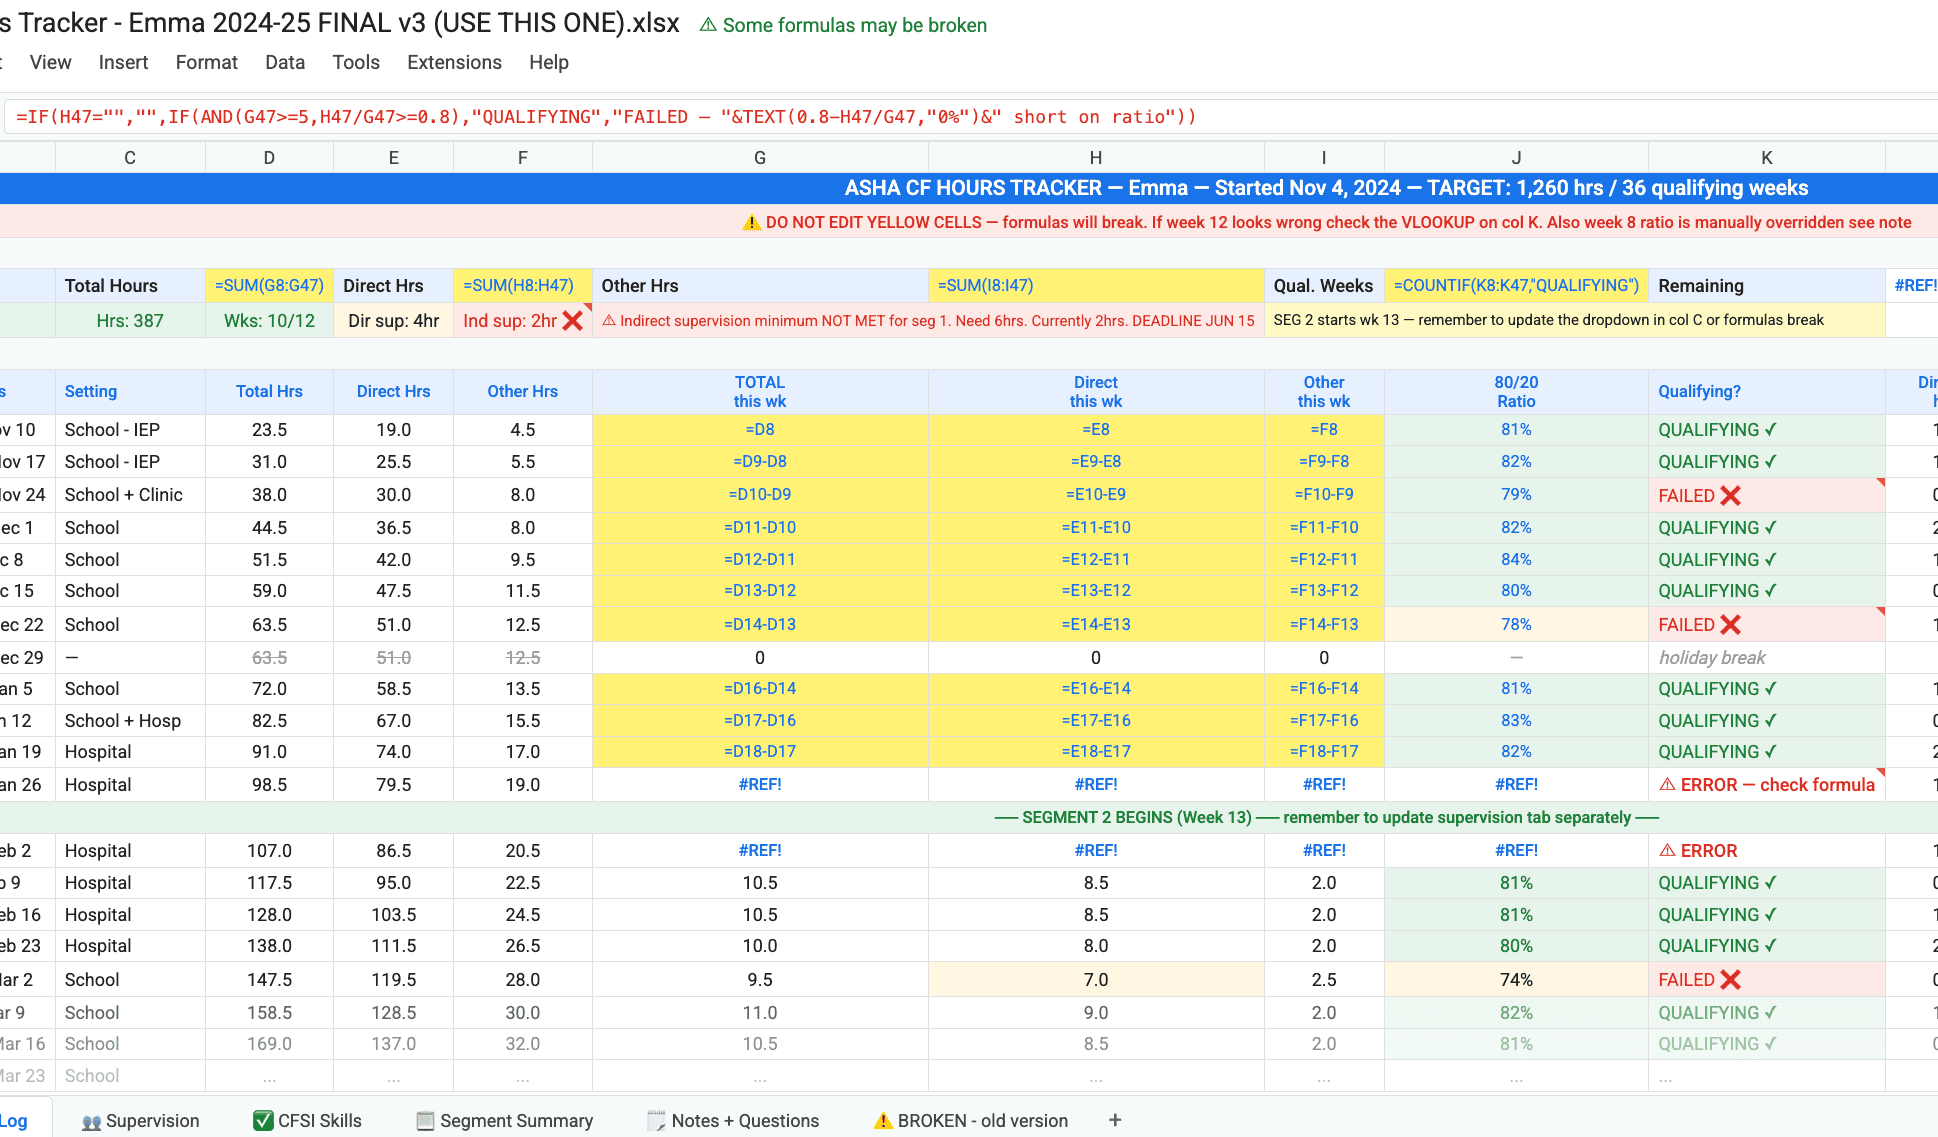The width and height of the screenshot is (1938, 1137).
Task: Open the Extensions menu
Action: [x=454, y=62]
